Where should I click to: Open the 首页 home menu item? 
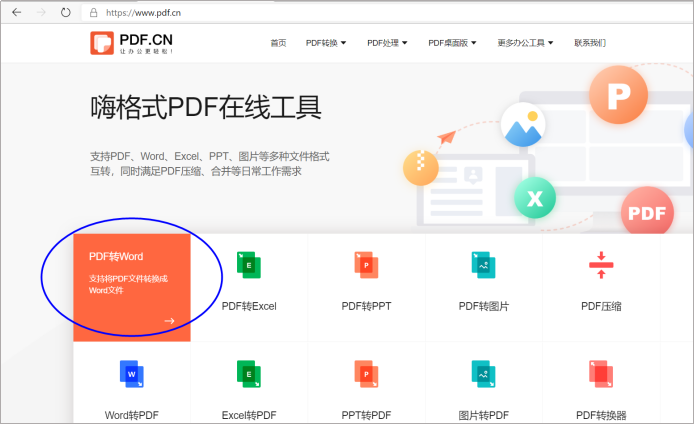click(x=278, y=43)
